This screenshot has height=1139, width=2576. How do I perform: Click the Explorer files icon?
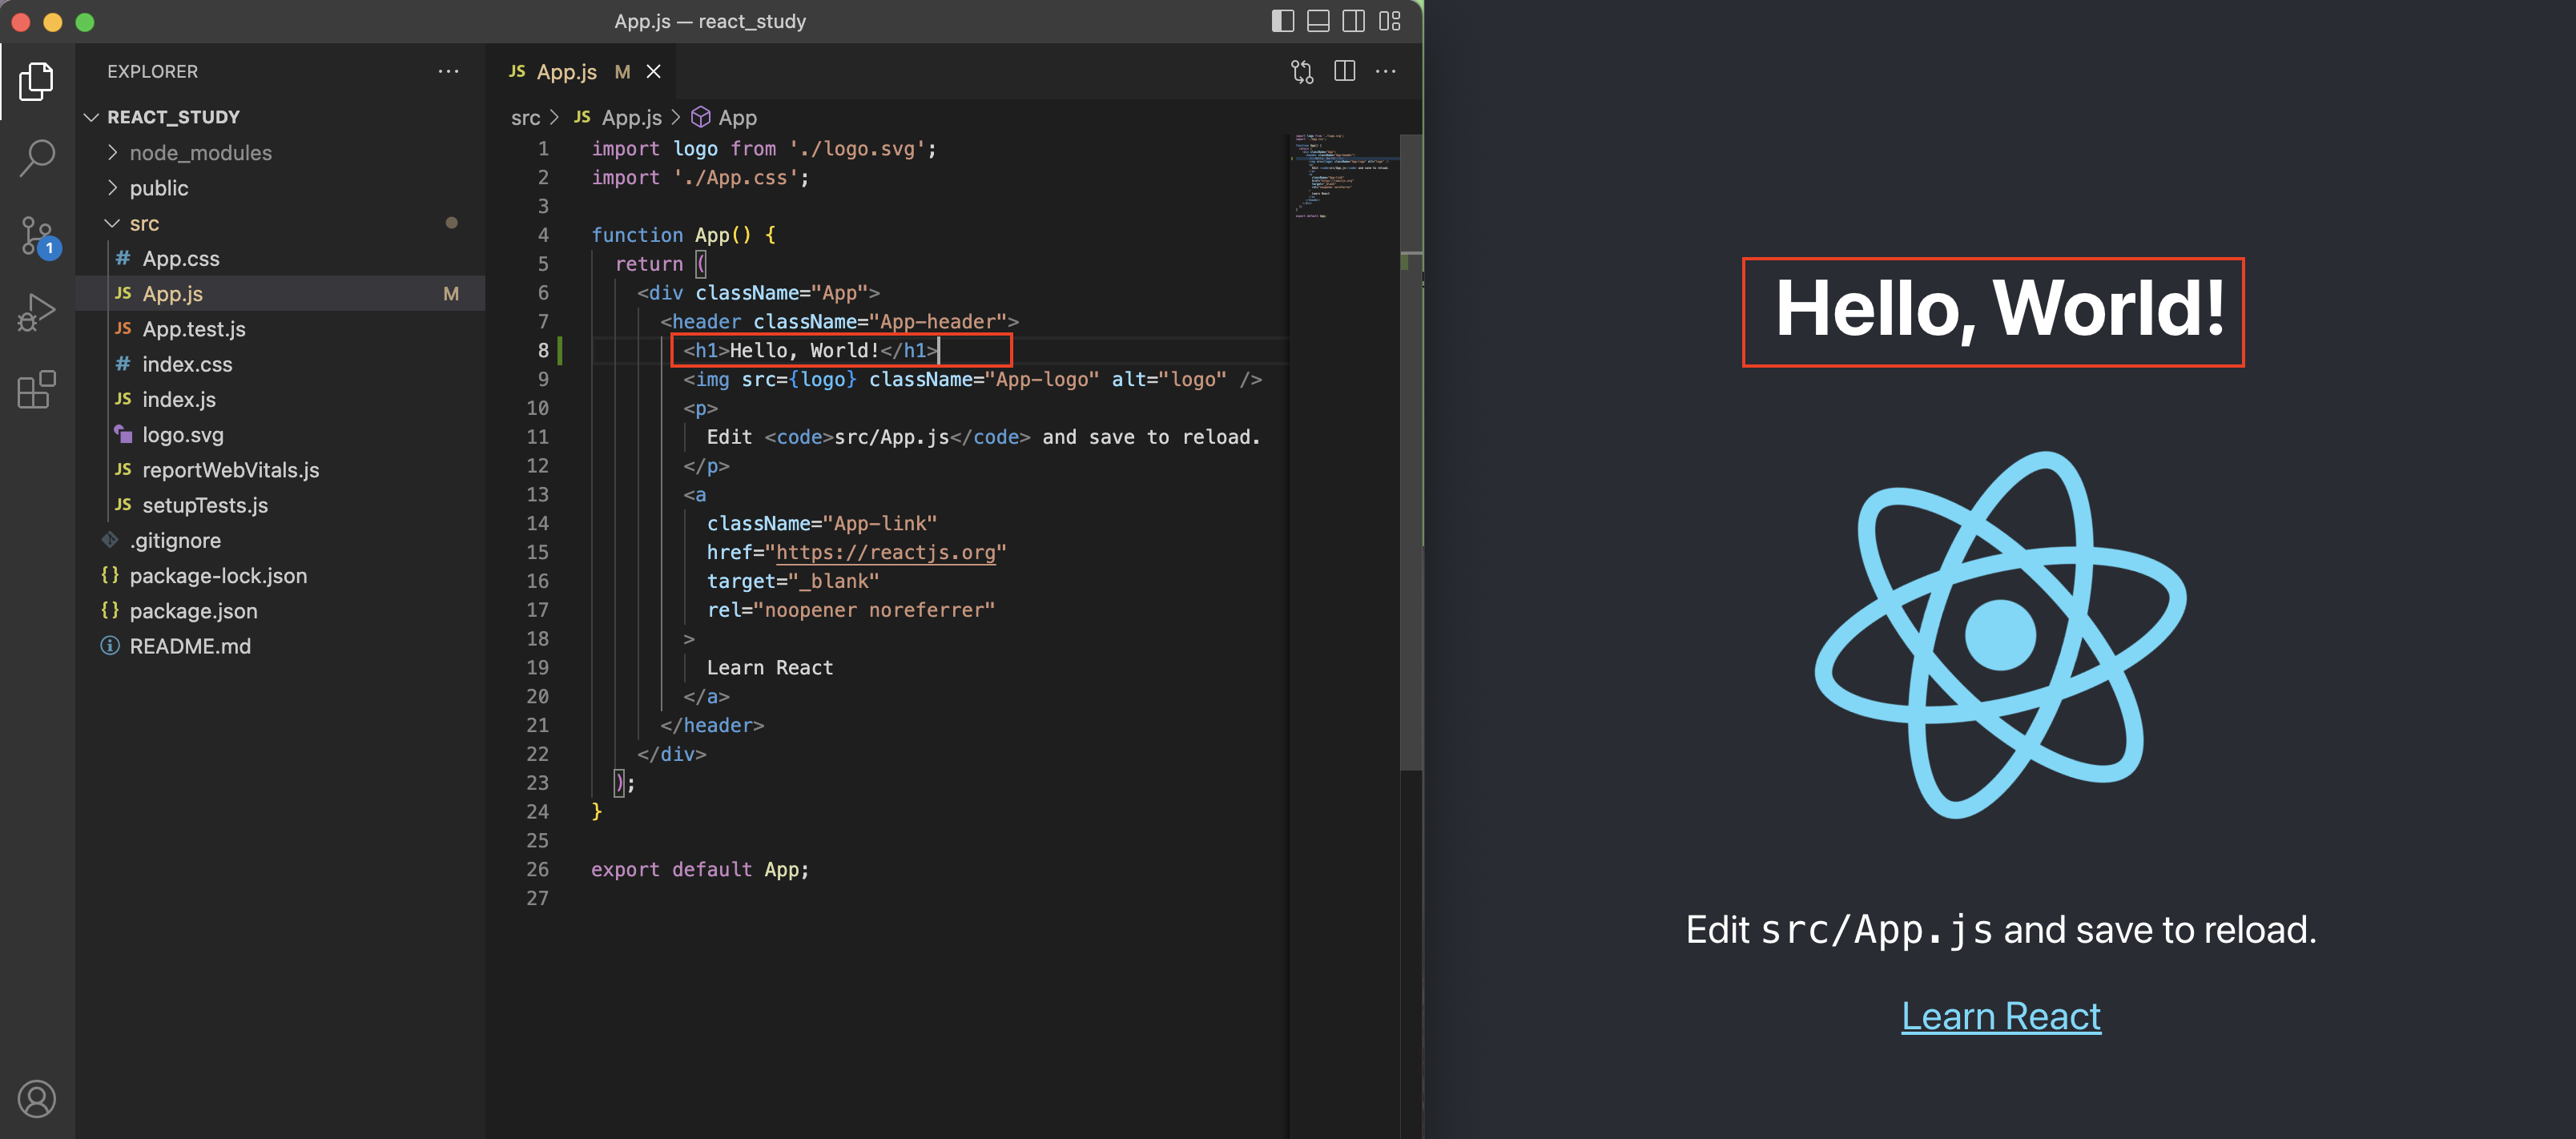[x=37, y=81]
